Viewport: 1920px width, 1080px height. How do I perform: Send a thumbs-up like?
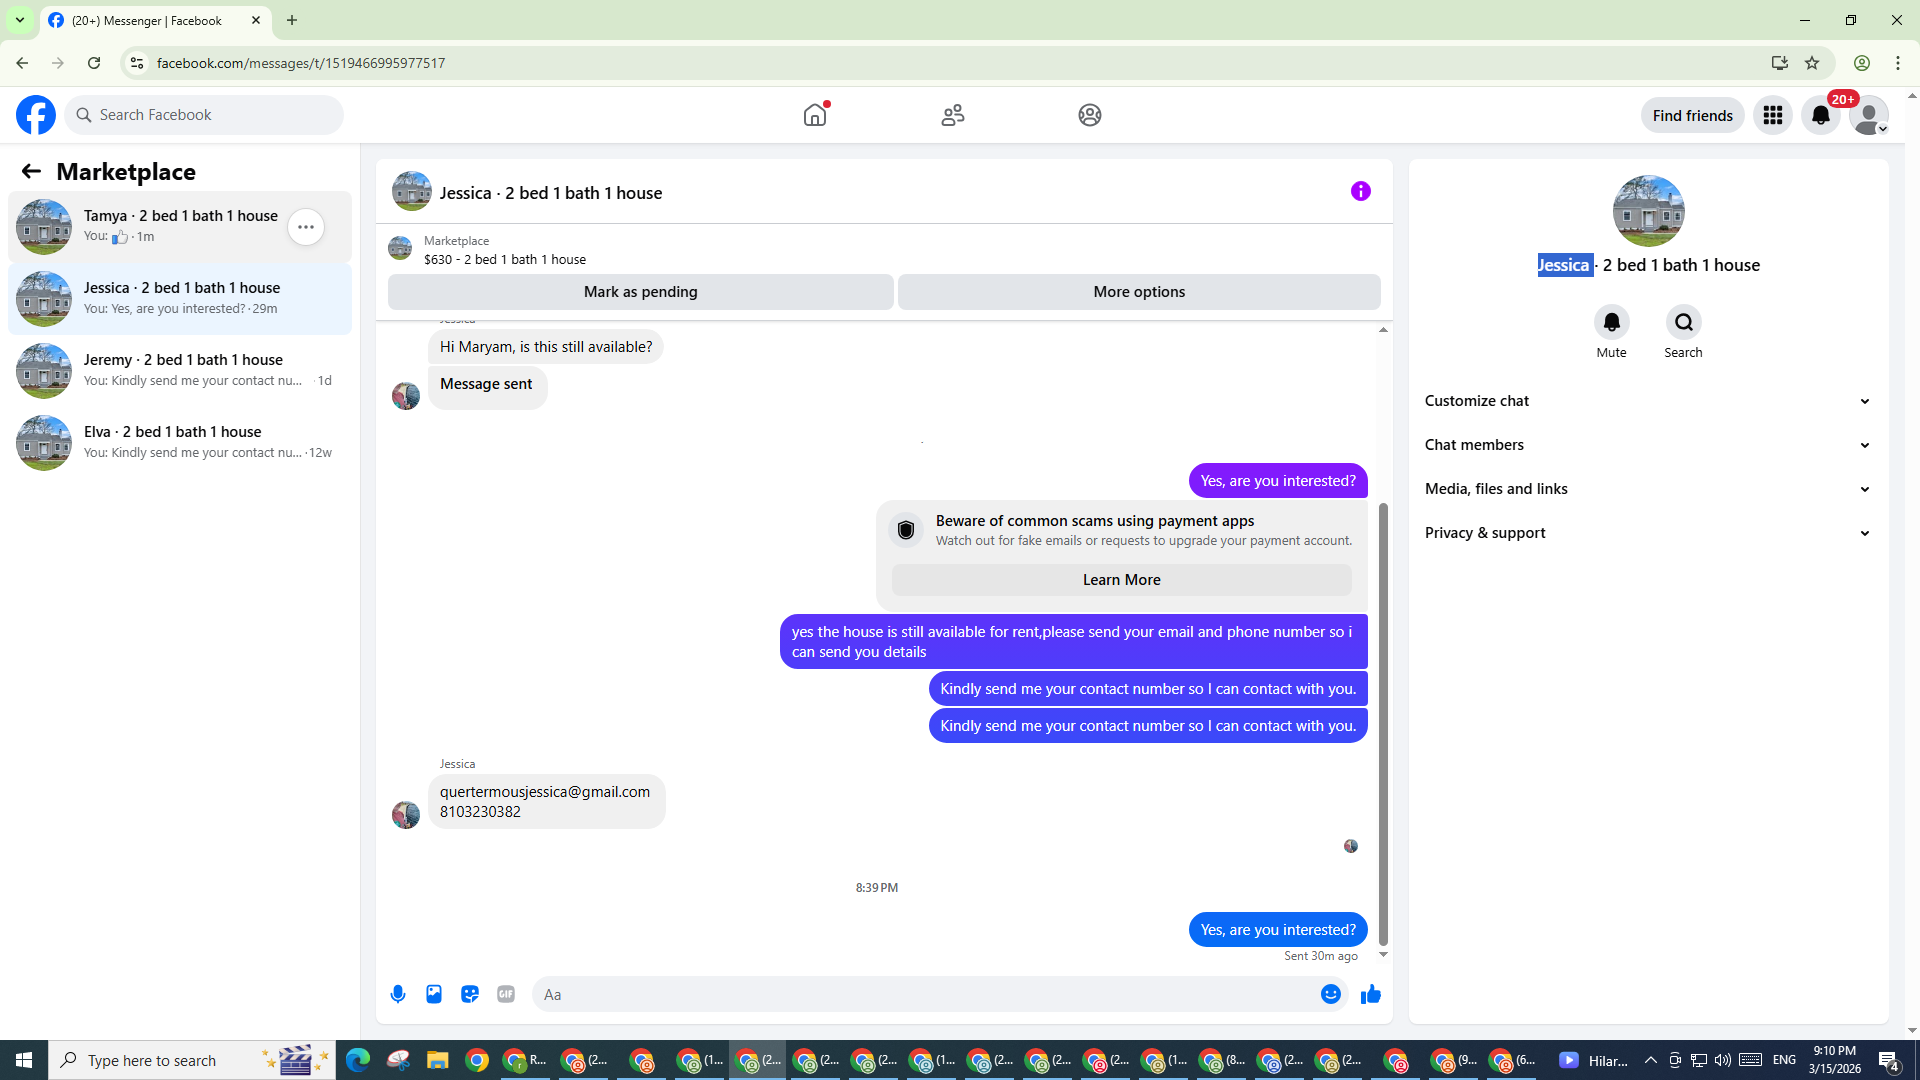[x=1371, y=994]
